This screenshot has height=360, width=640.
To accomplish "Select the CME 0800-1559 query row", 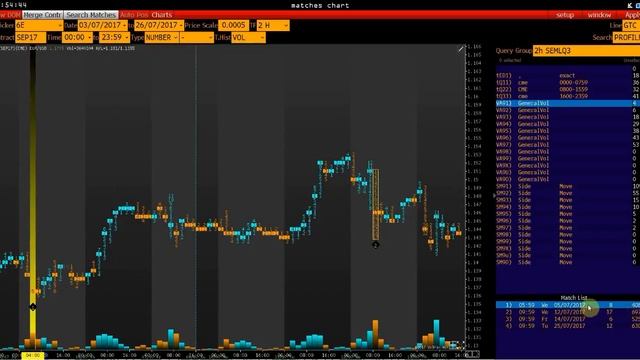I will click(568, 89).
